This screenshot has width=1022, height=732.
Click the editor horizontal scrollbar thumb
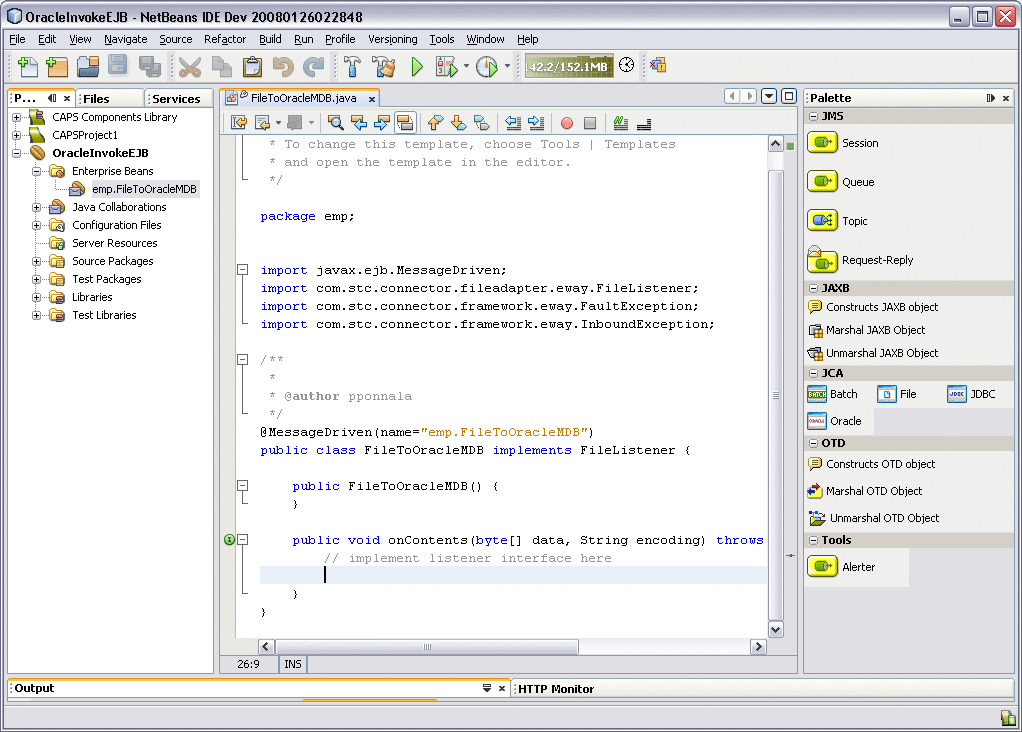click(x=428, y=647)
